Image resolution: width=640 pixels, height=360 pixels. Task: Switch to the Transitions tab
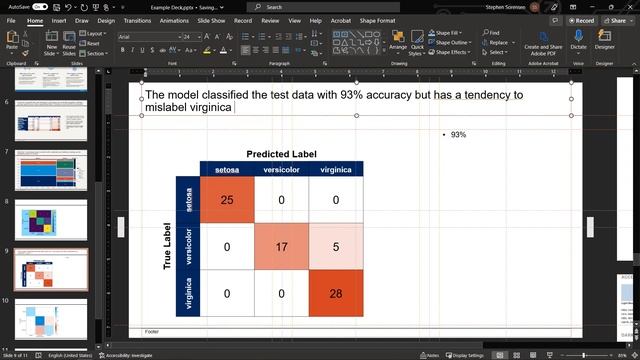[x=138, y=20]
